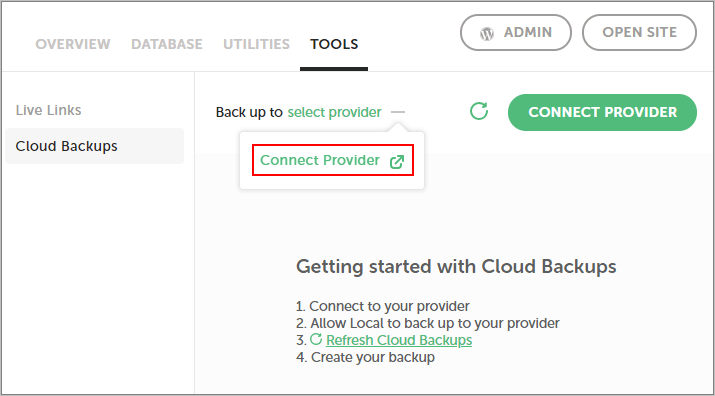Image resolution: width=715 pixels, height=396 pixels.
Task: Click the WordPress logo inside the Admin button
Action: tap(487, 33)
